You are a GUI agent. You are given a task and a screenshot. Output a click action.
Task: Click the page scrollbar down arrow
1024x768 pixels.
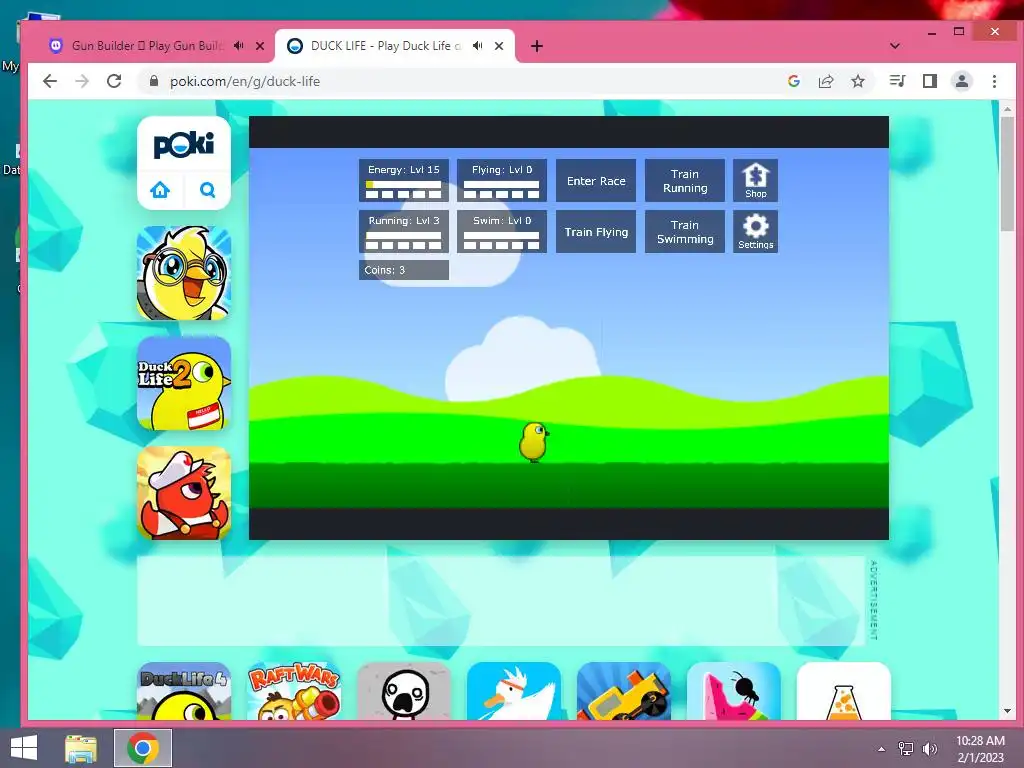coord(1007,711)
